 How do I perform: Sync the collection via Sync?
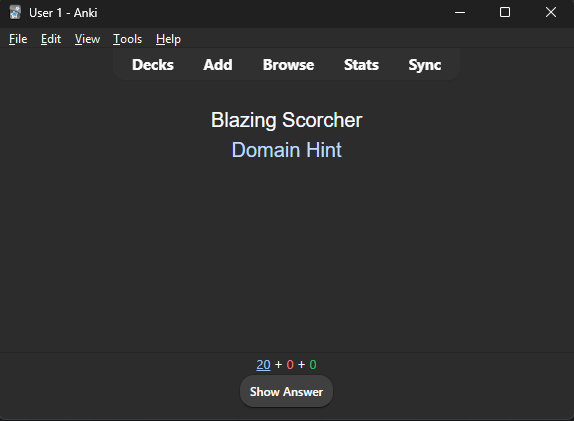(425, 65)
